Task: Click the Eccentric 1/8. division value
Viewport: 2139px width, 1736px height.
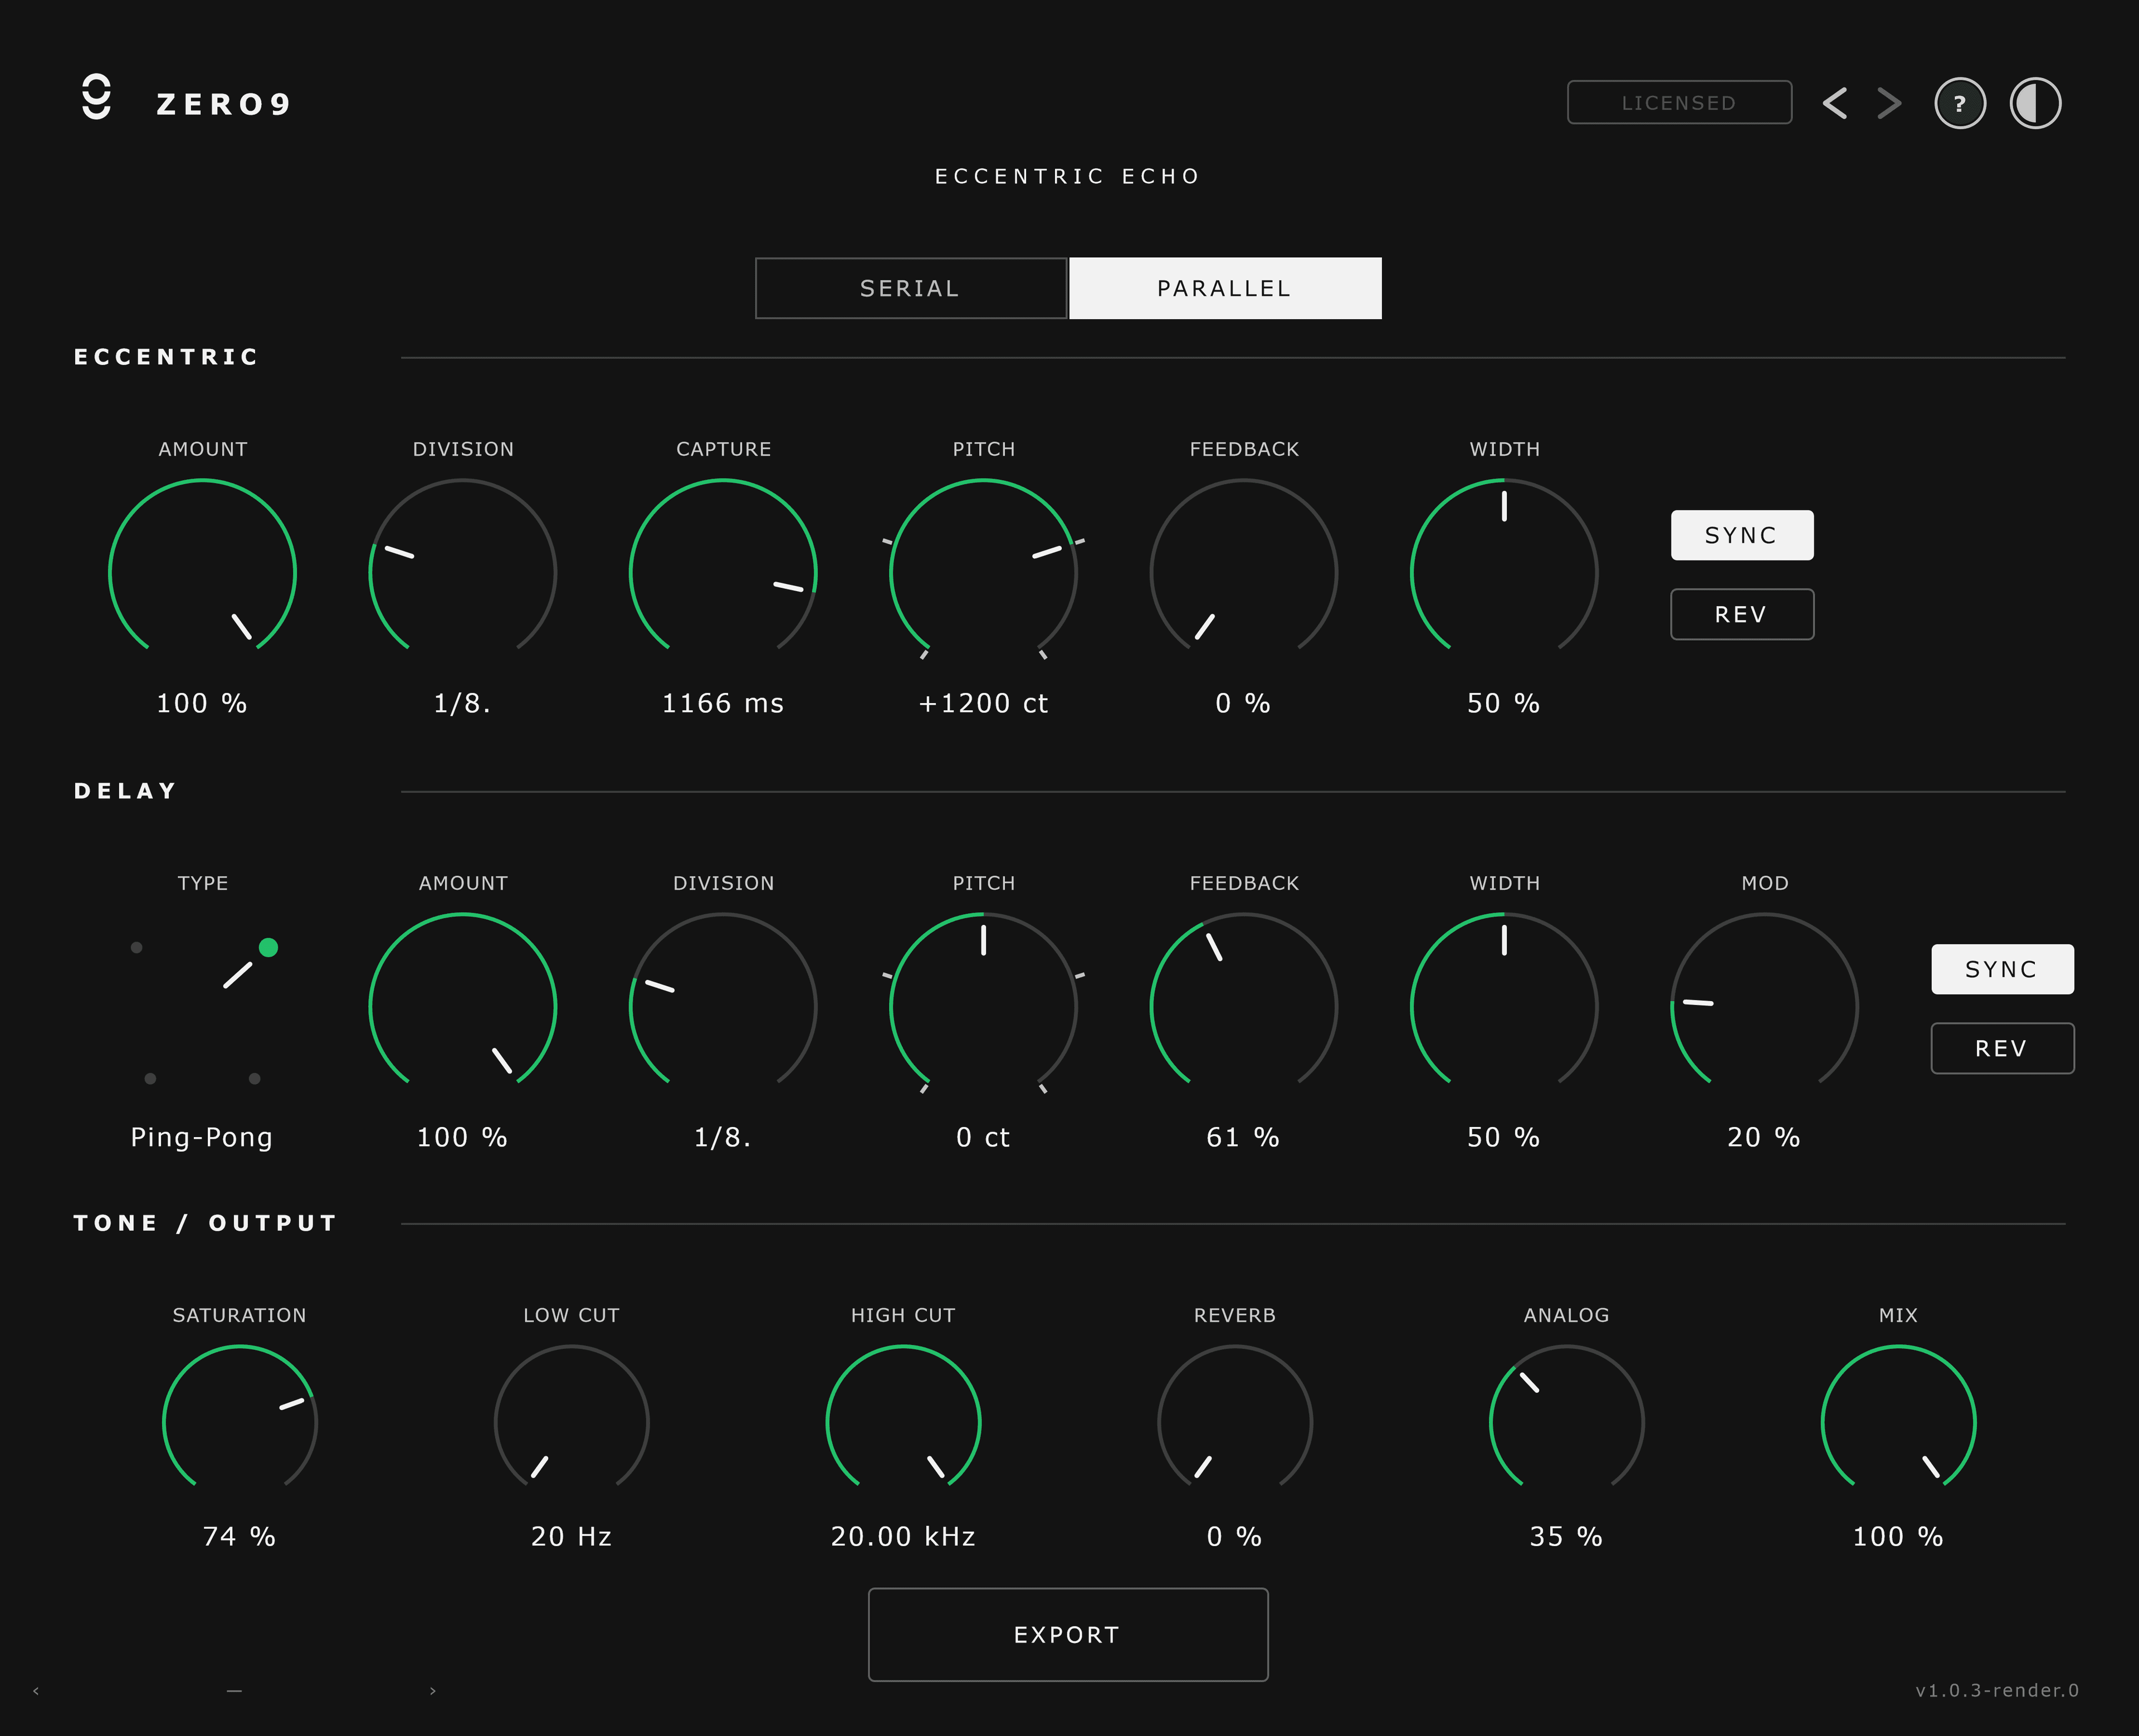Action: 463,703
